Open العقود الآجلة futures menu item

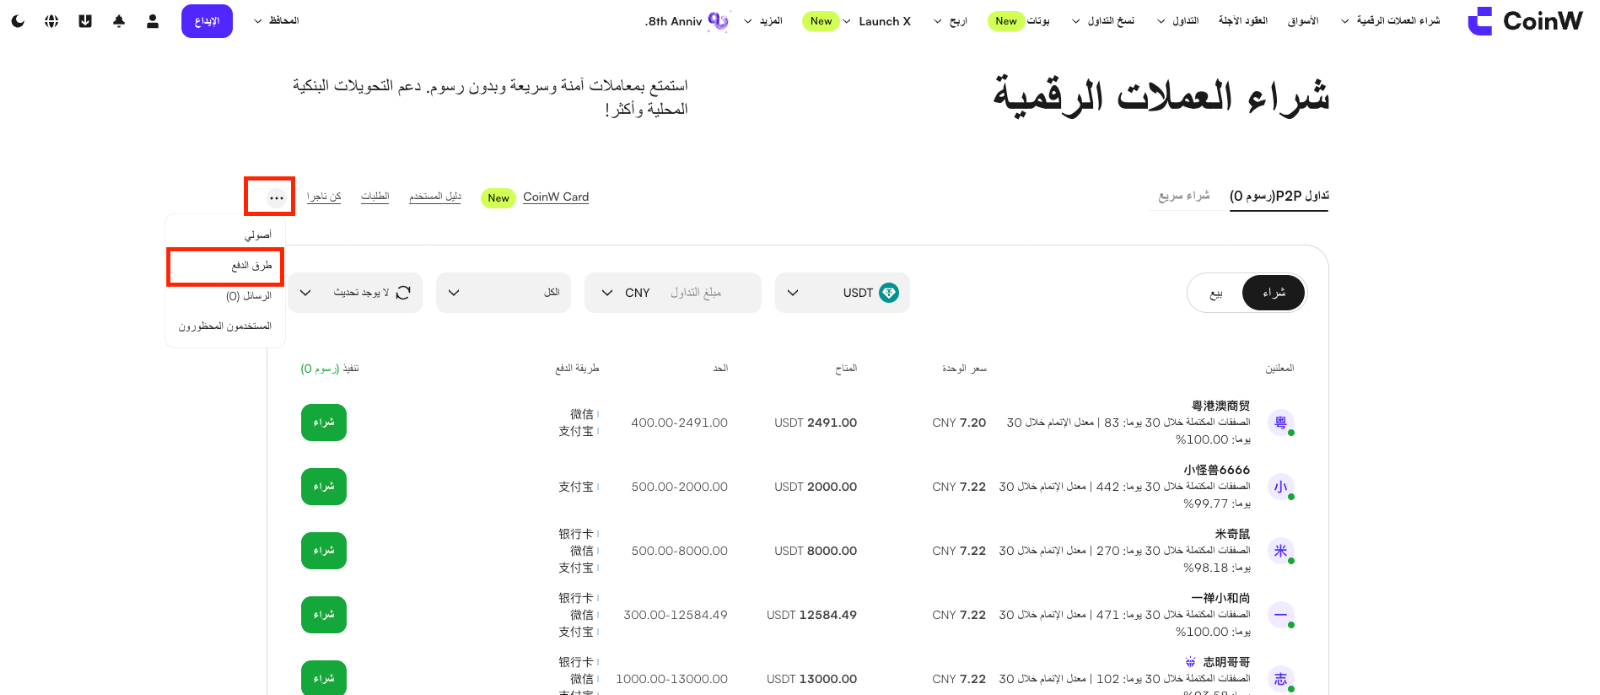coord(1243,21)
